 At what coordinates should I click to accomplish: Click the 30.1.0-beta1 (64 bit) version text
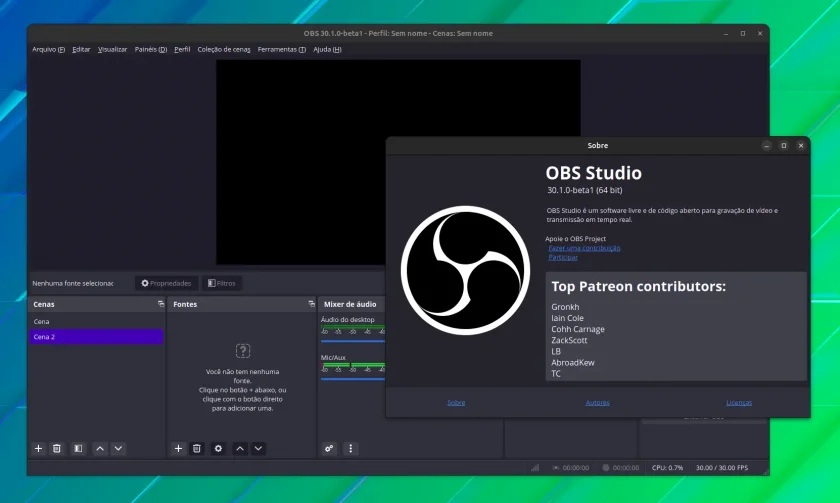tap(584, 190)
